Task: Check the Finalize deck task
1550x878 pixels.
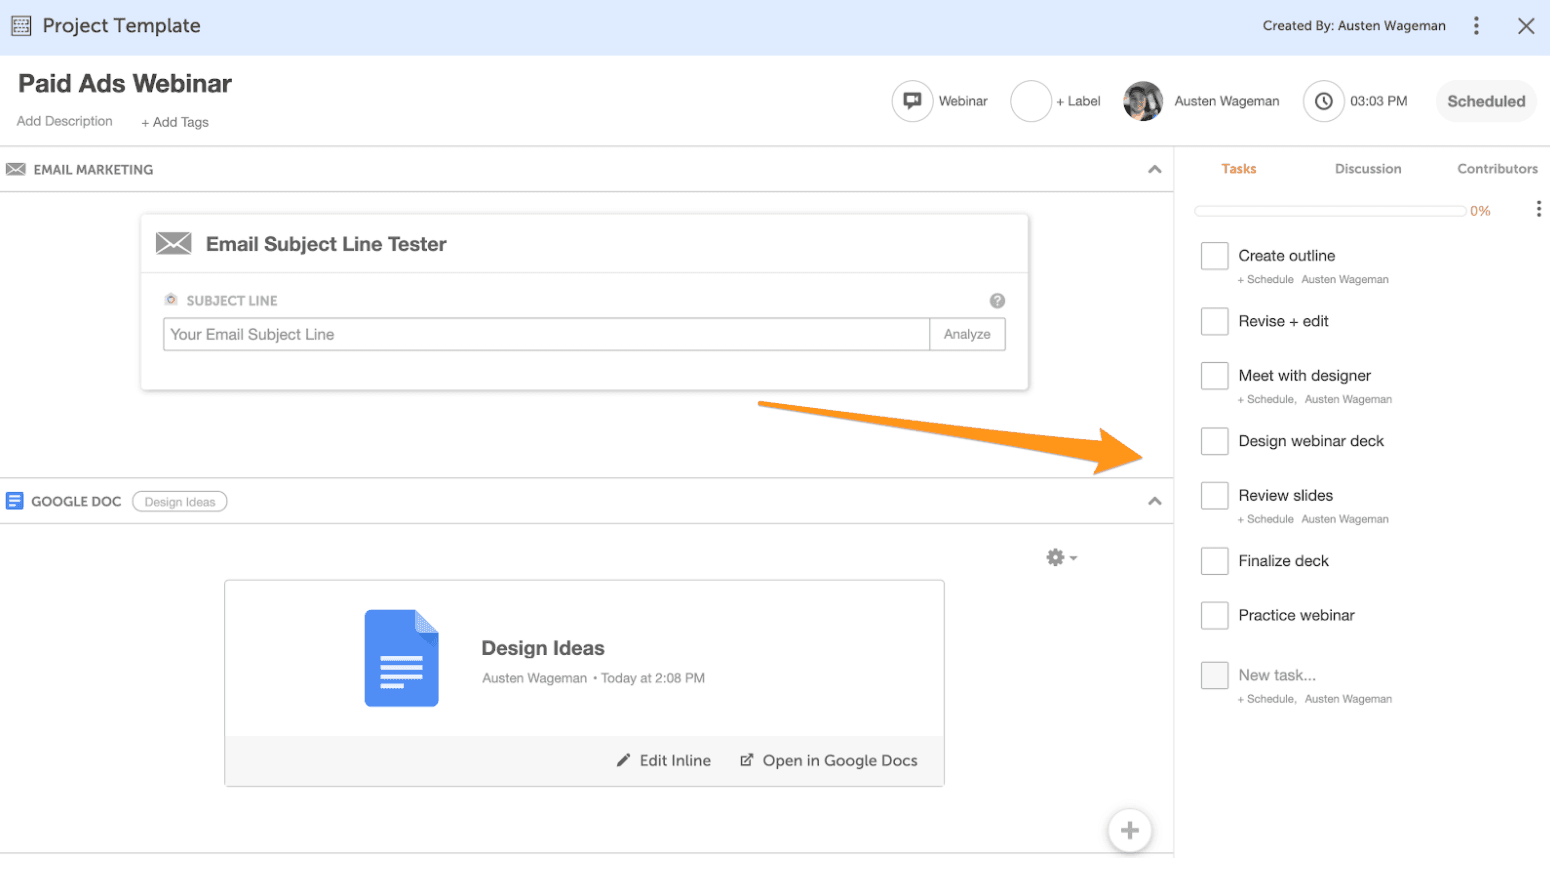Action: point(1214,561)
